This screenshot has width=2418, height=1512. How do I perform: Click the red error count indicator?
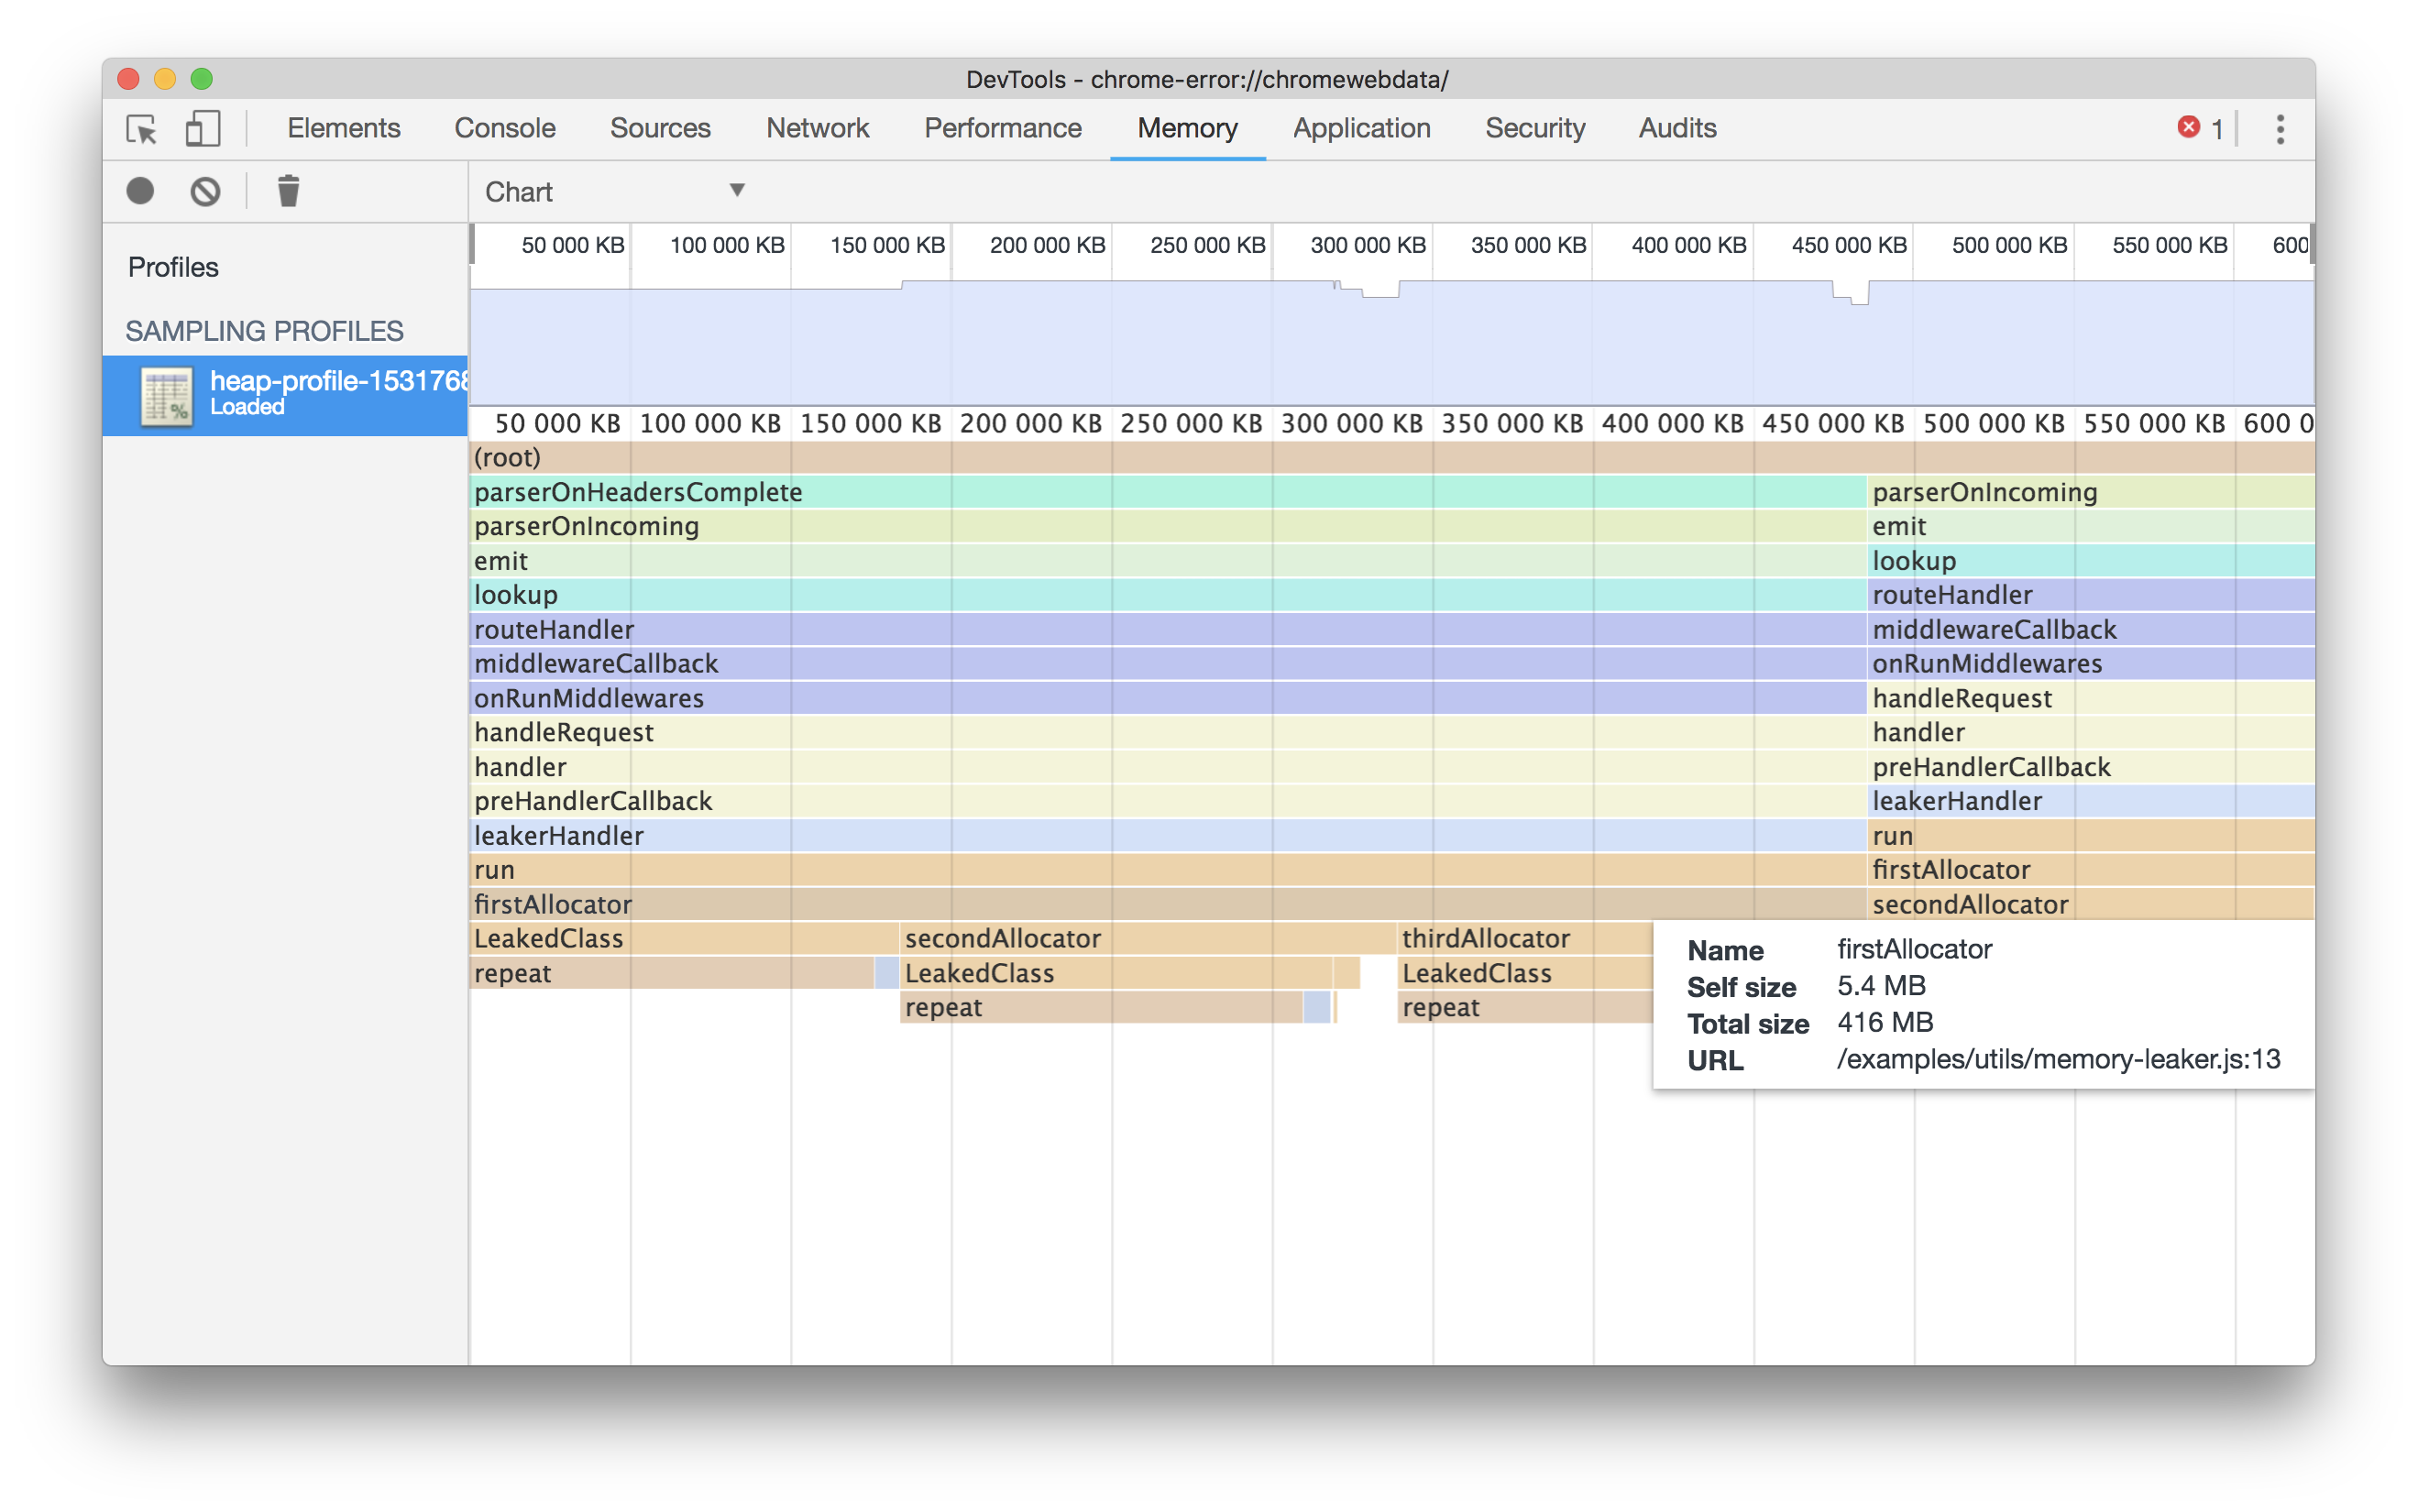click(x=2200, y=128)
